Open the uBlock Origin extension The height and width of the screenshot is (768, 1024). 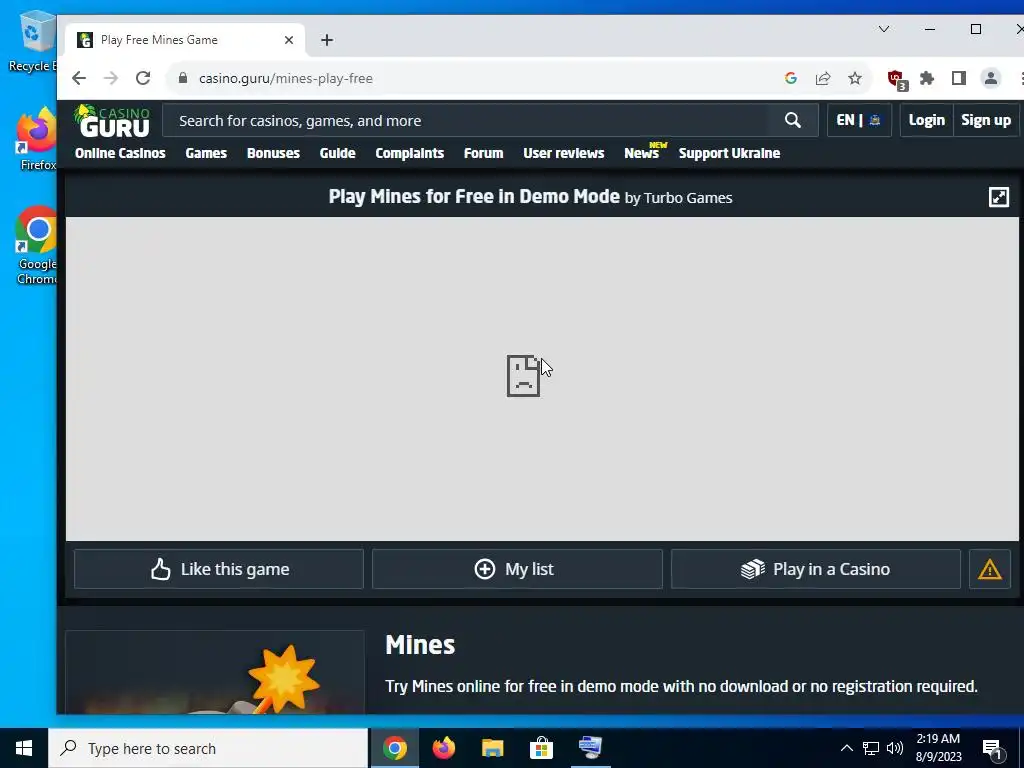(x=897, y=80)
